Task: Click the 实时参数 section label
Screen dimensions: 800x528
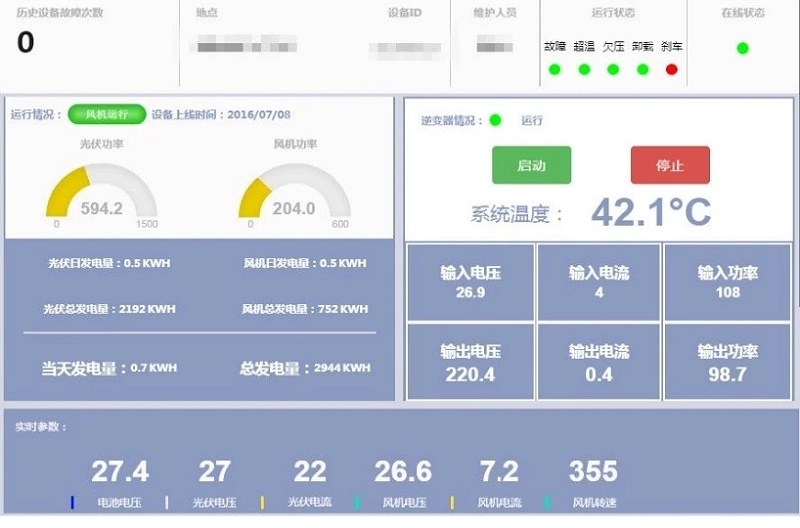Action: 41,426
